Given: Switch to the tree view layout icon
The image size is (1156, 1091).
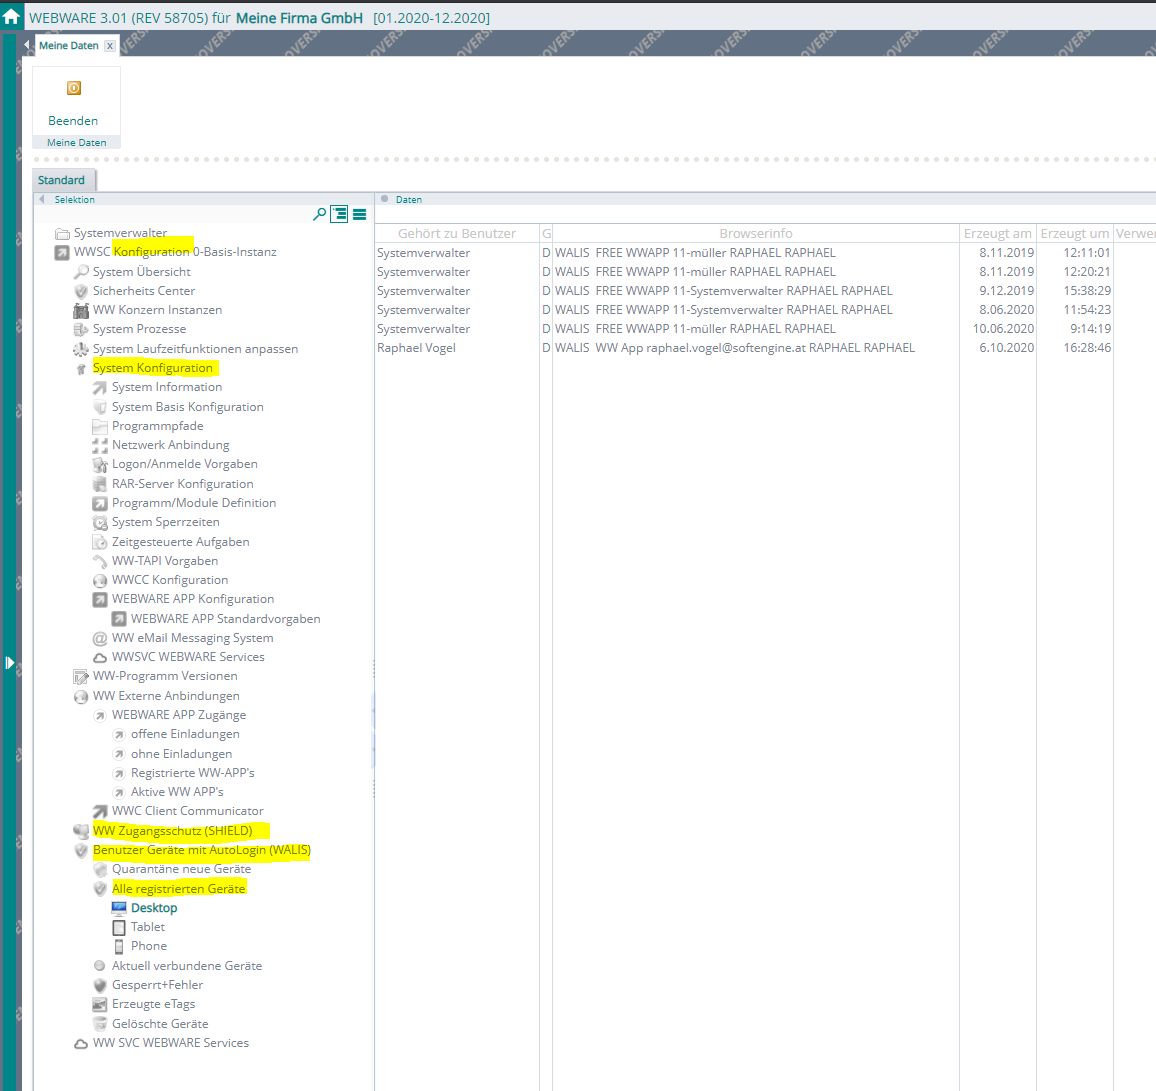Looking at the screenshot, I should [x=339, y=214].
